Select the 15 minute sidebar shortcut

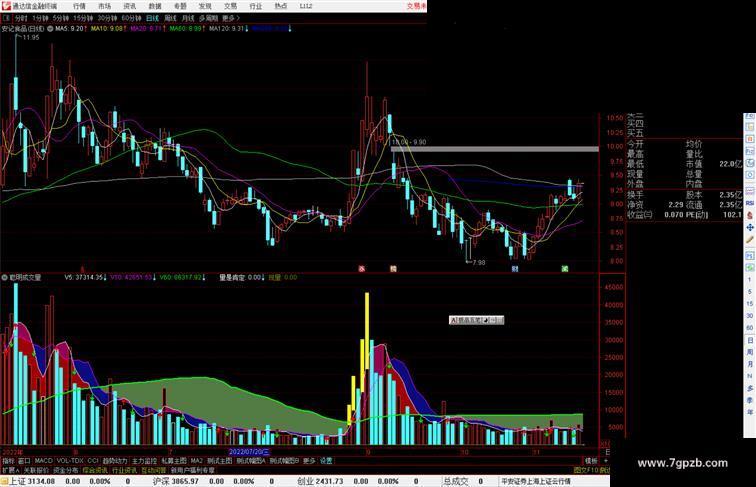[x=750, y=304]
